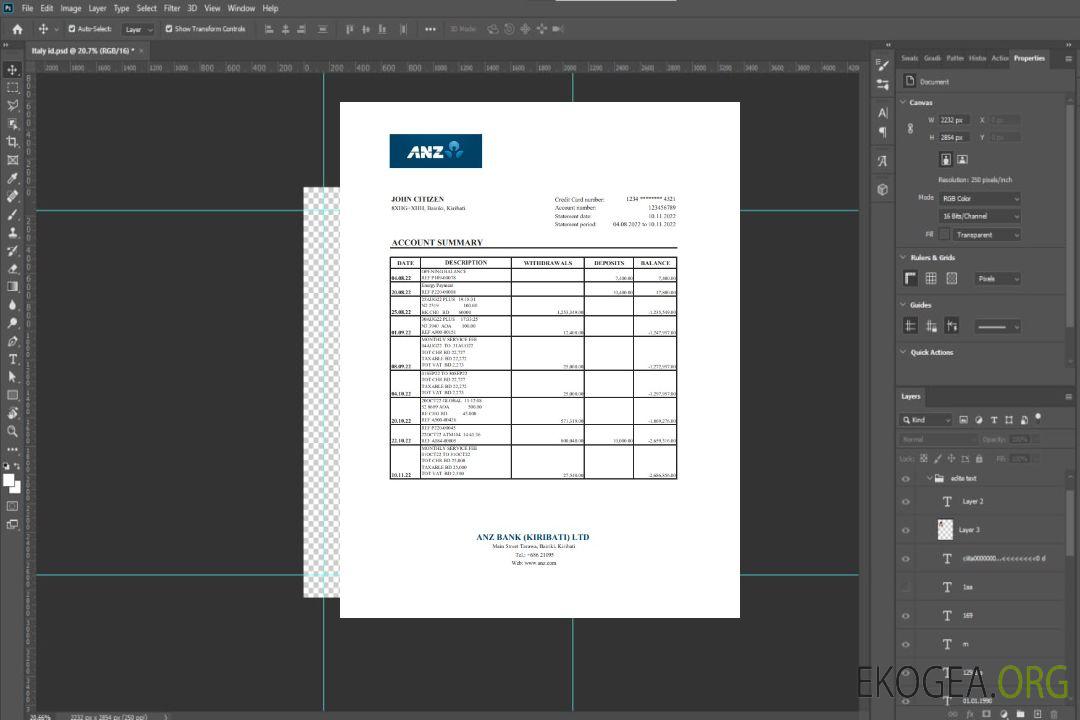The image size is (1080, 720).
Task: Select the Rectangular Marquee tool
Action: point(12,88)
